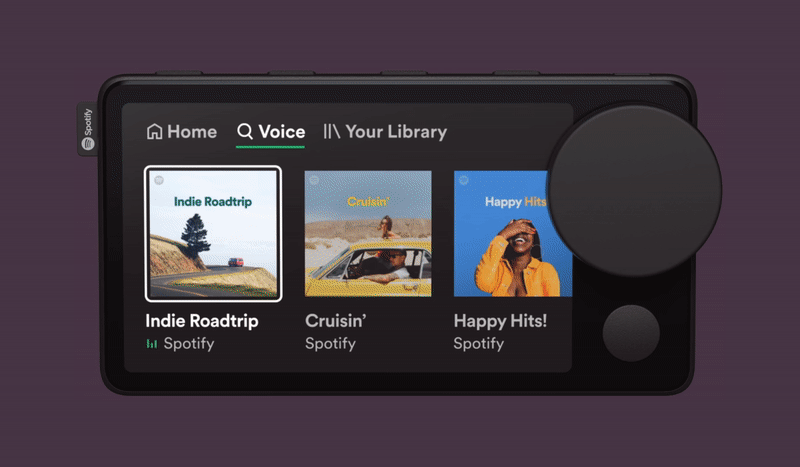Click the Spotify logo on Indie Roadtrip cover

[159, 180]
